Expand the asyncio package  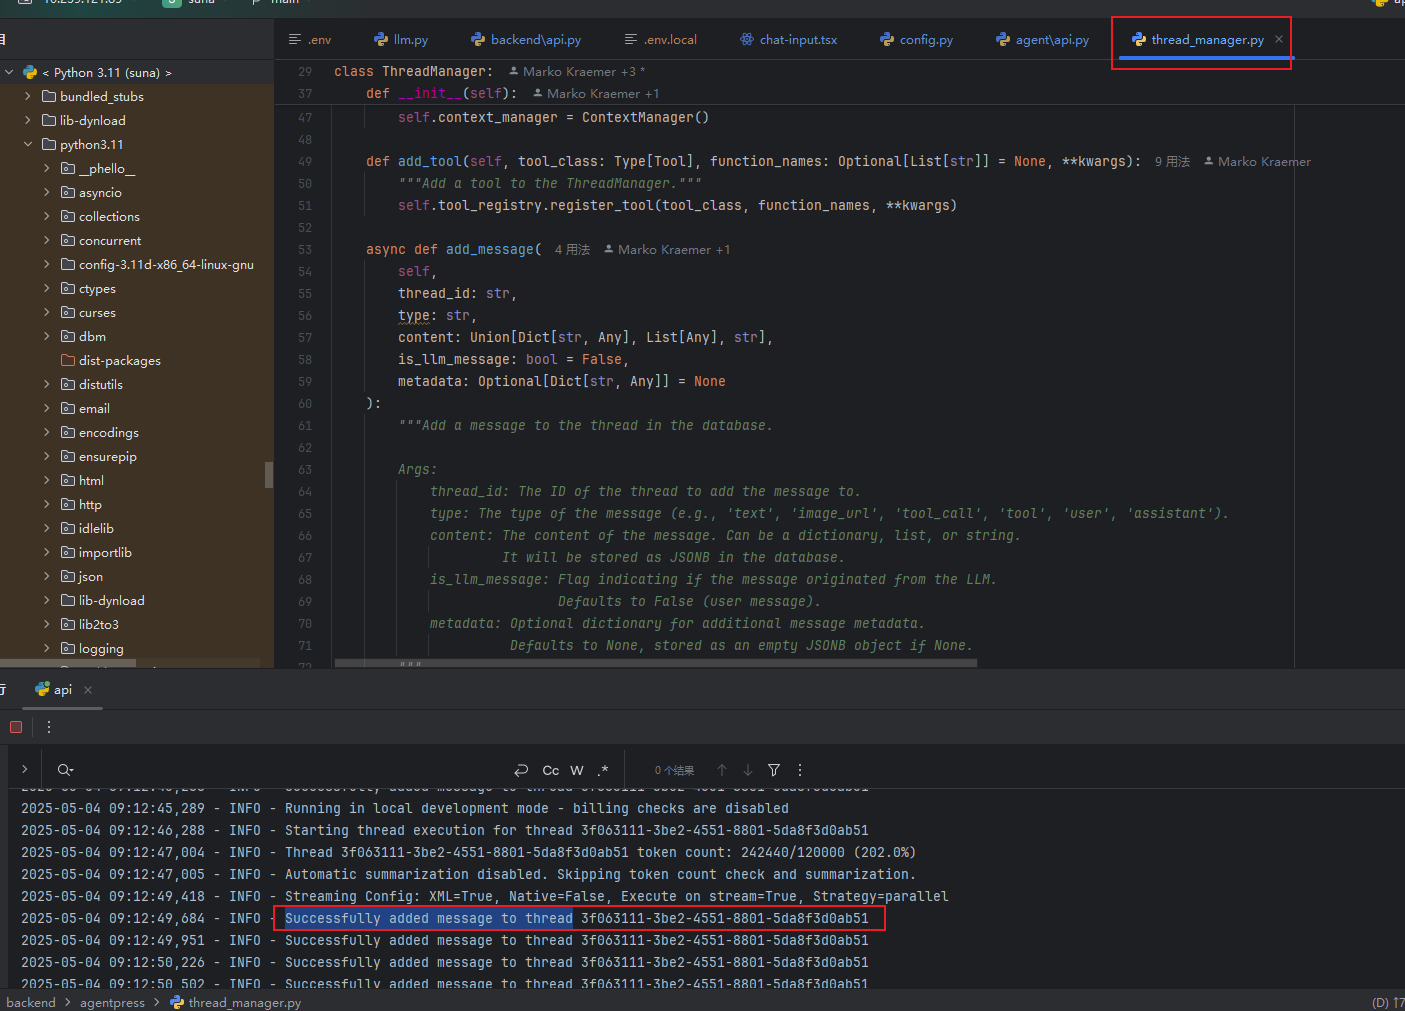[47, 192]
